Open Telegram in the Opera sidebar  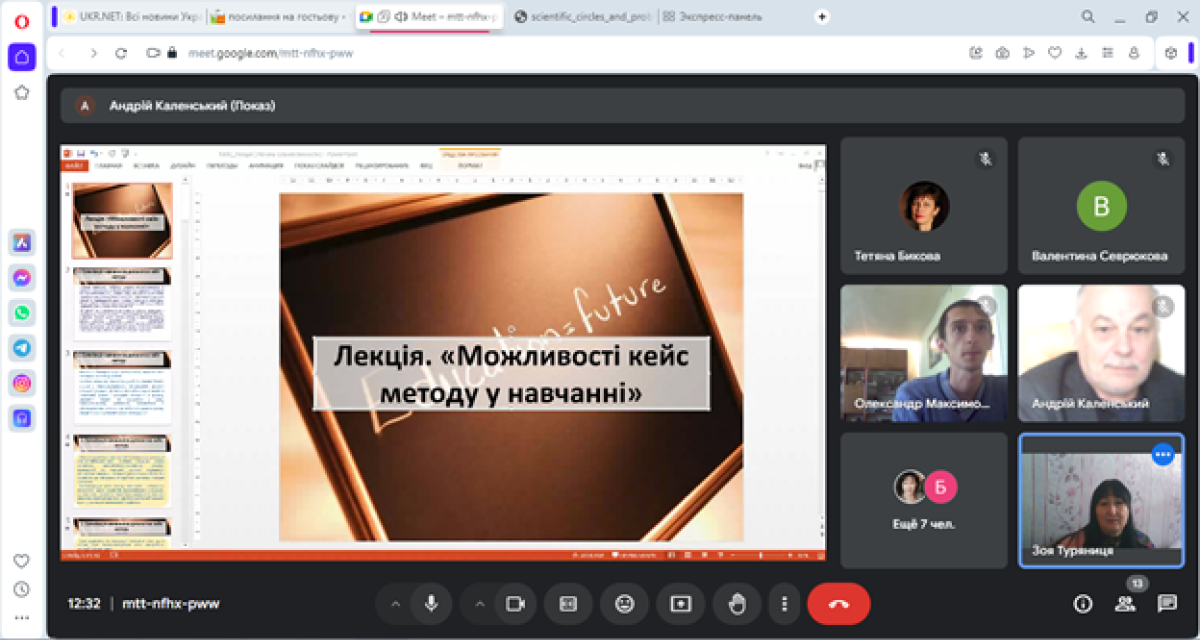point(22,348)
